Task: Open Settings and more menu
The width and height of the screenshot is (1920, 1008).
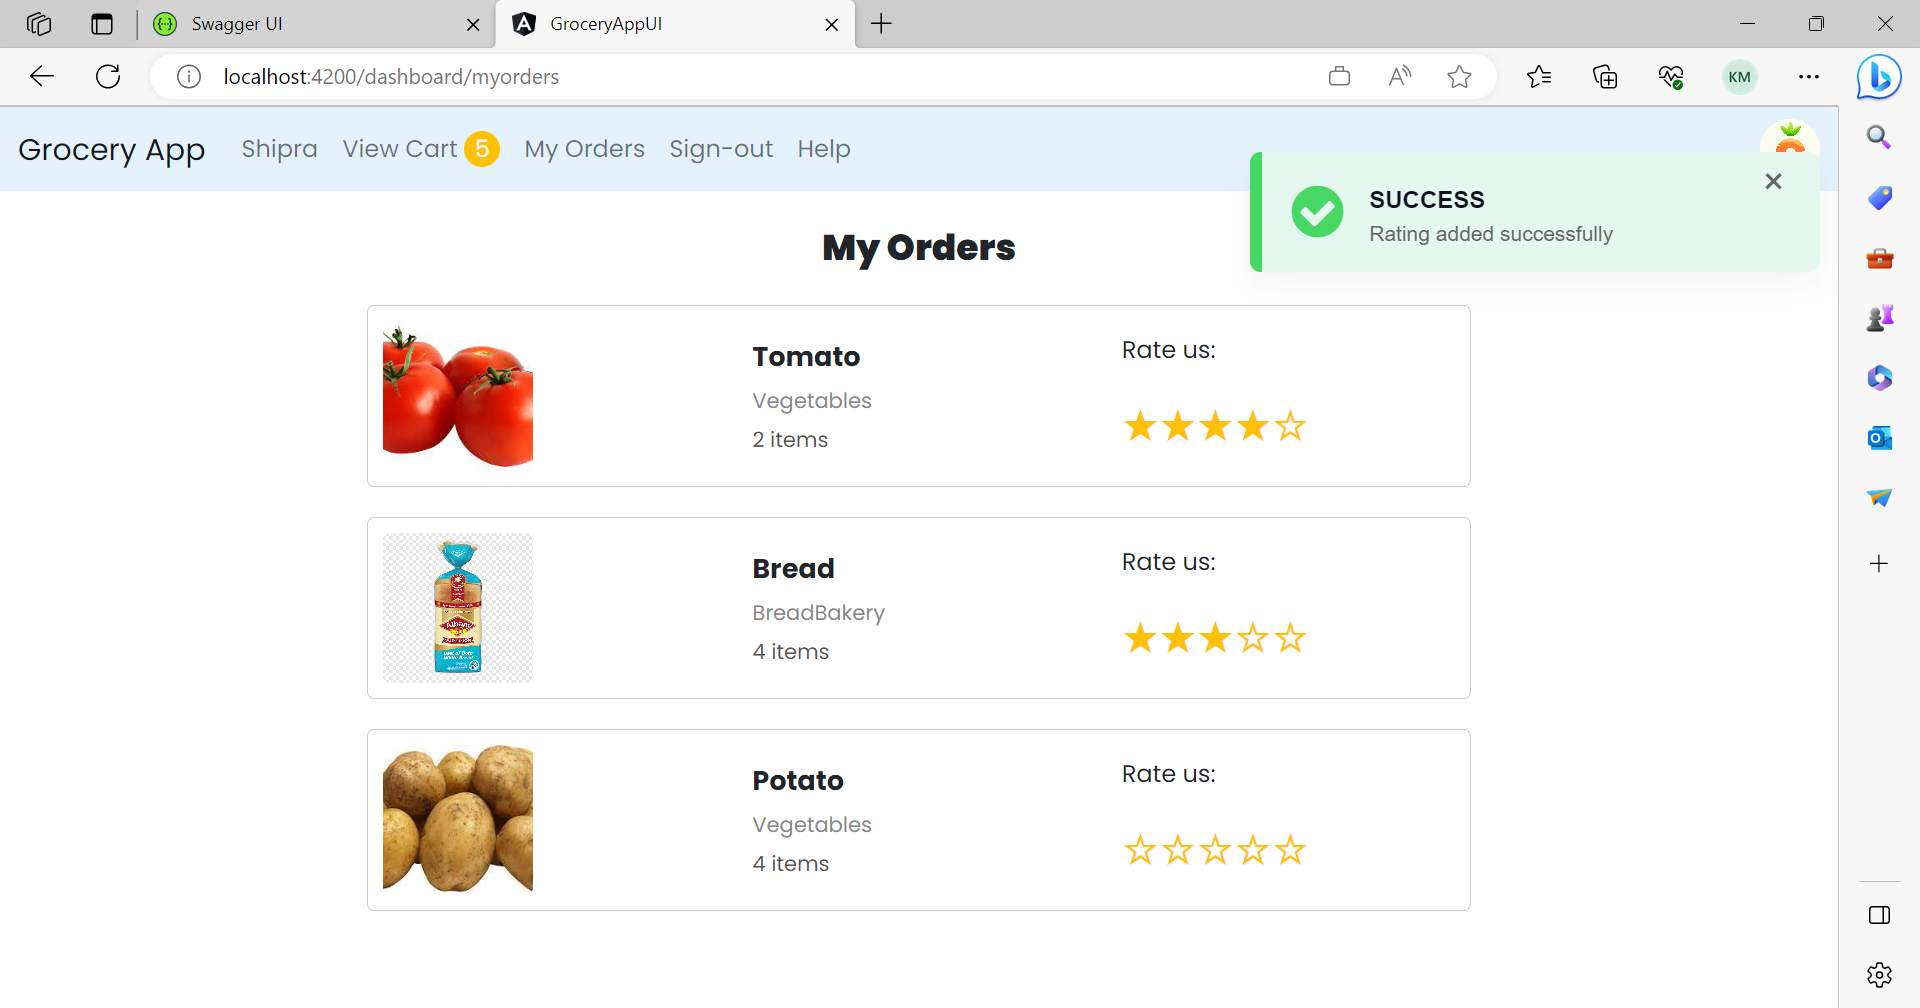Action: (x=1809, y=76)
